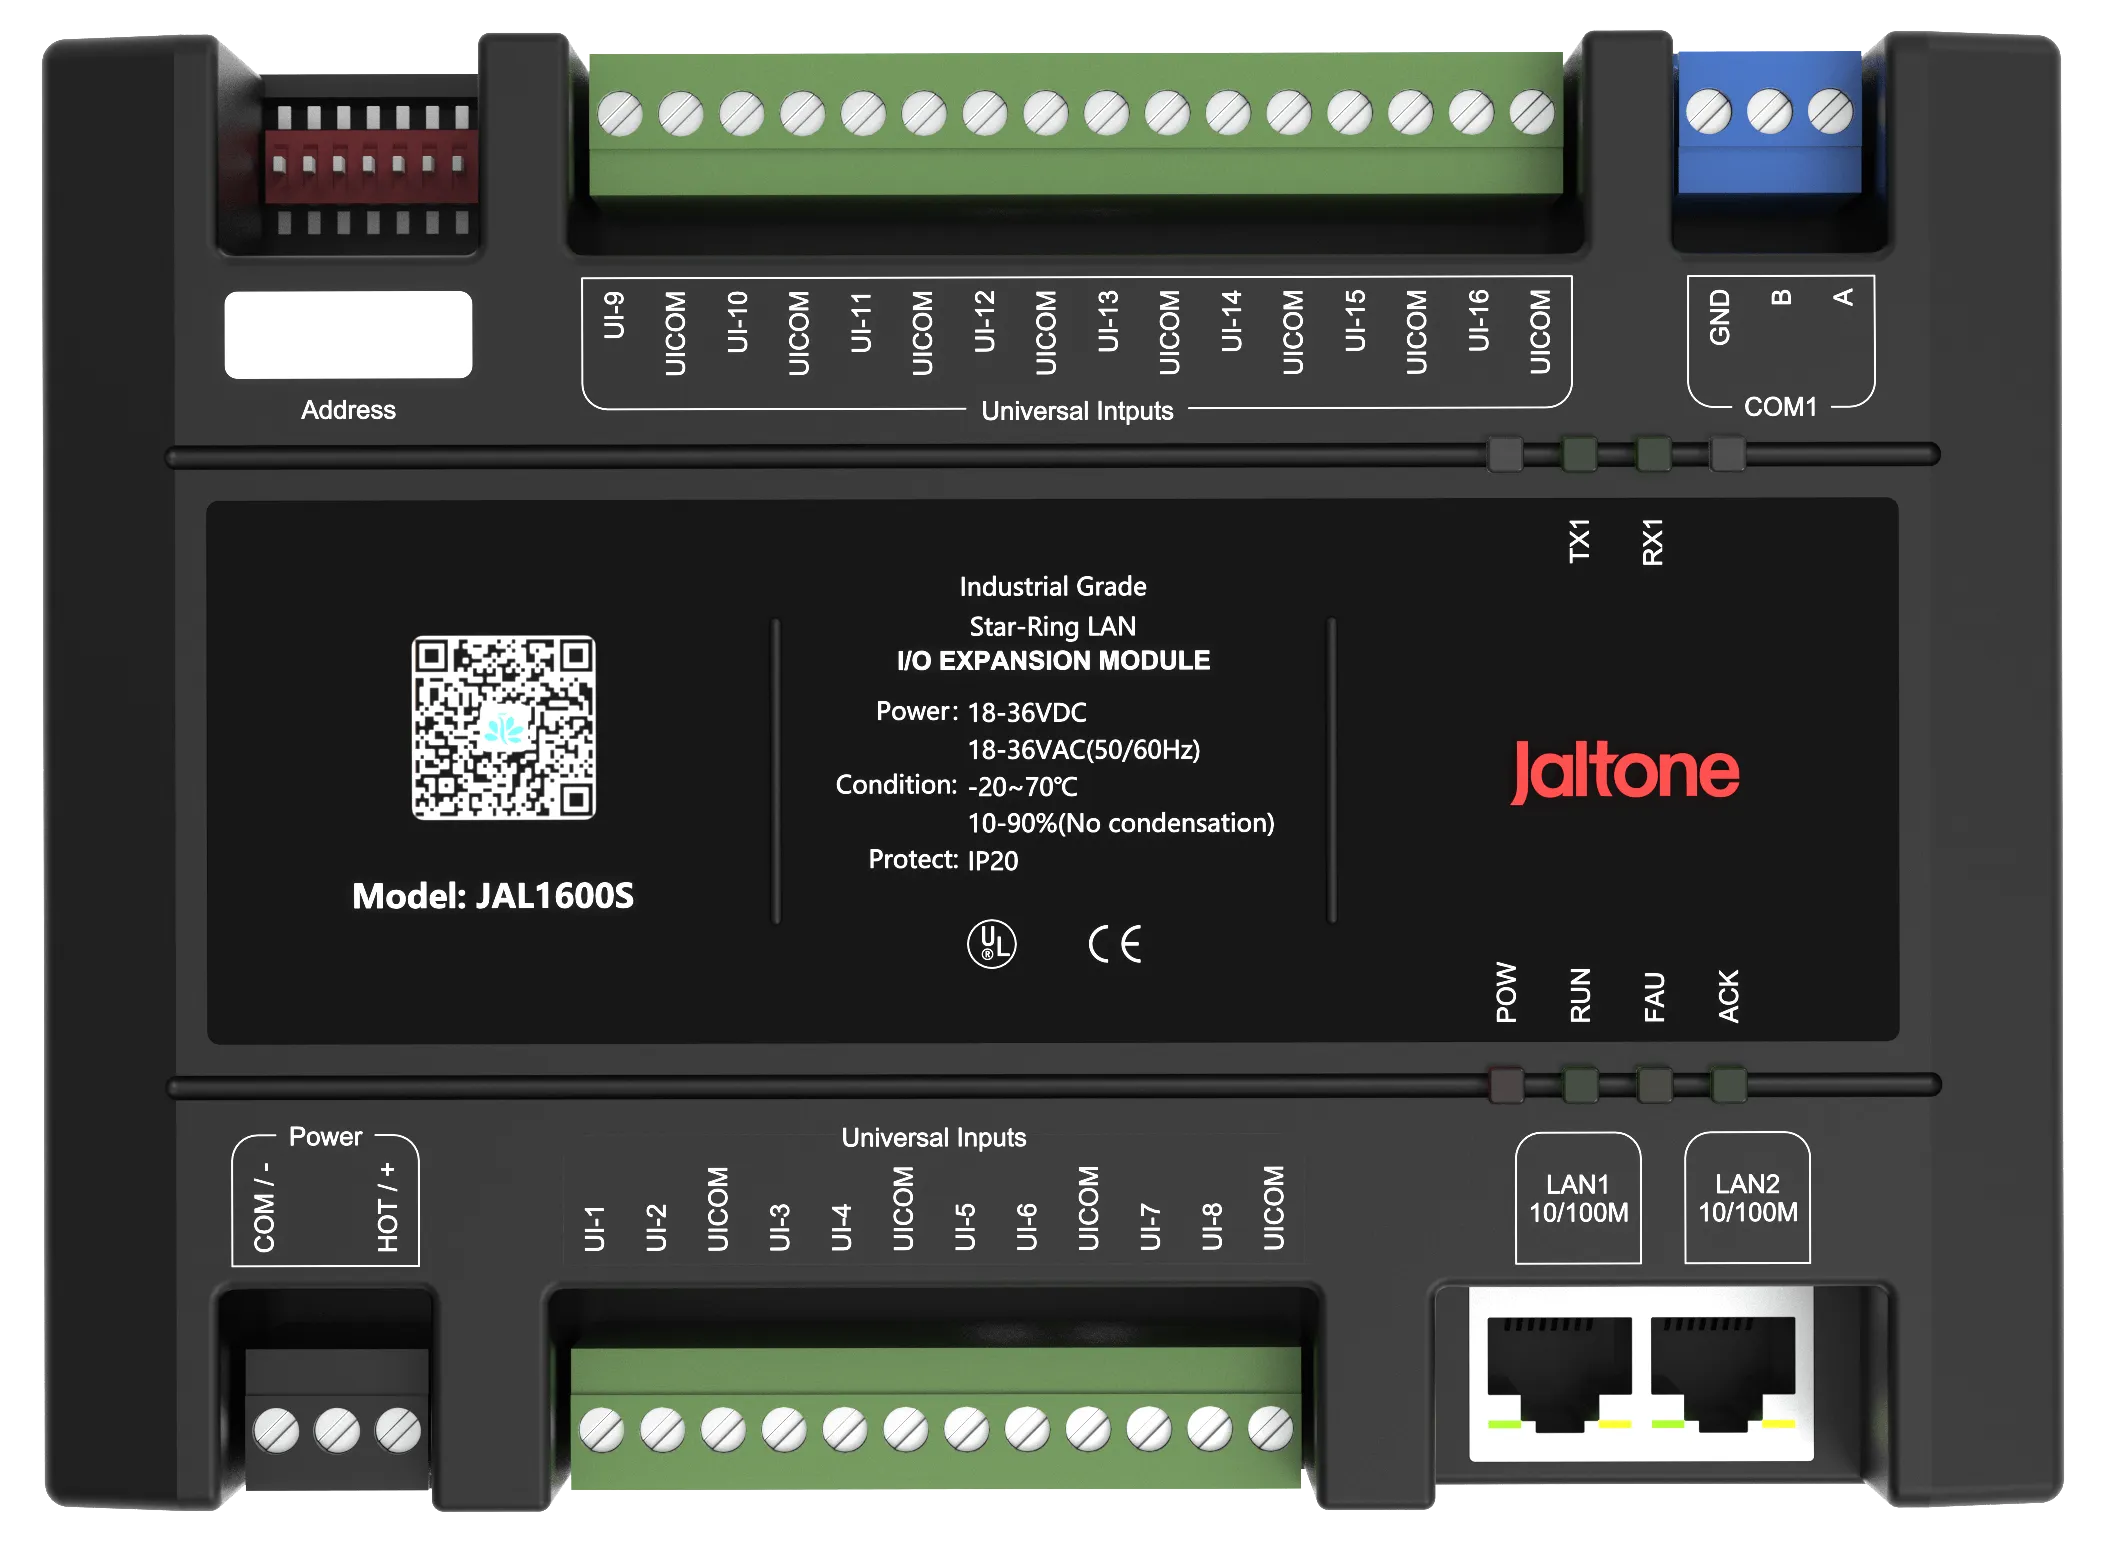Click the UI-14 terminal label
Screen dimensions: 2104x1542
[x=1231, y=321]
